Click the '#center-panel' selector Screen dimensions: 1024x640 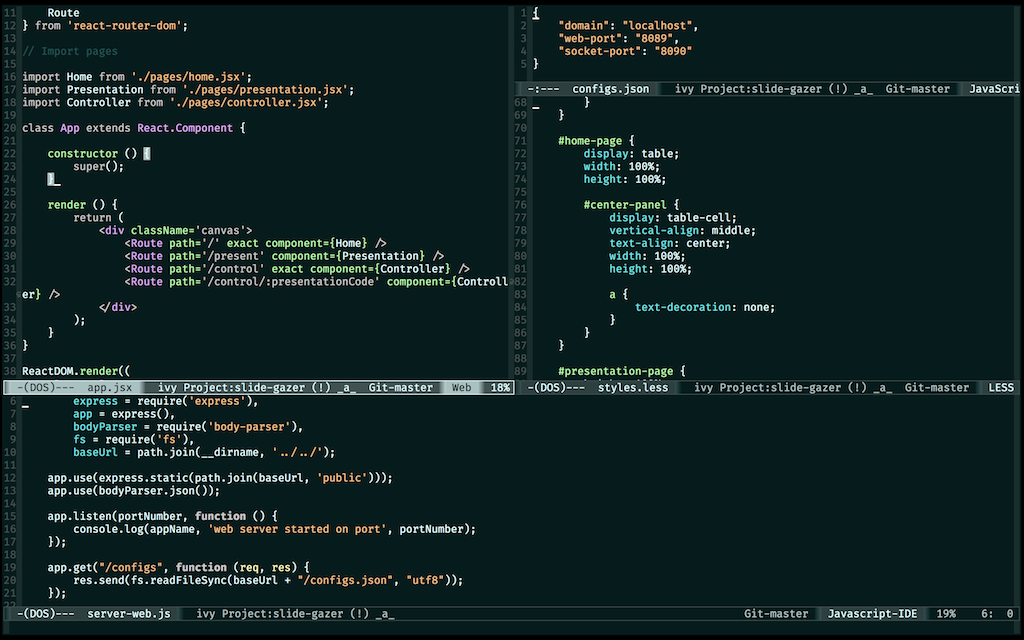point(626,204)
